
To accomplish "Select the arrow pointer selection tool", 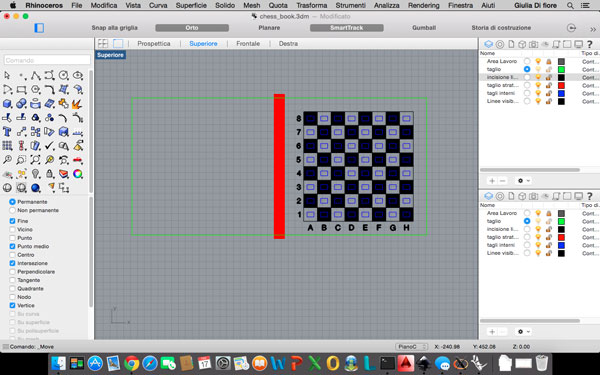I will coord(7,75).
